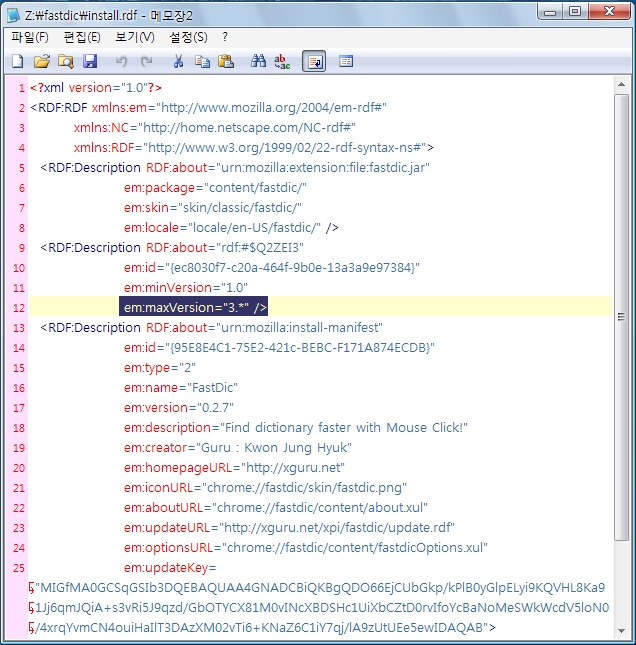
Task: Click the xmlns:RDF w3.org line
Action: [x=254, y=148]
